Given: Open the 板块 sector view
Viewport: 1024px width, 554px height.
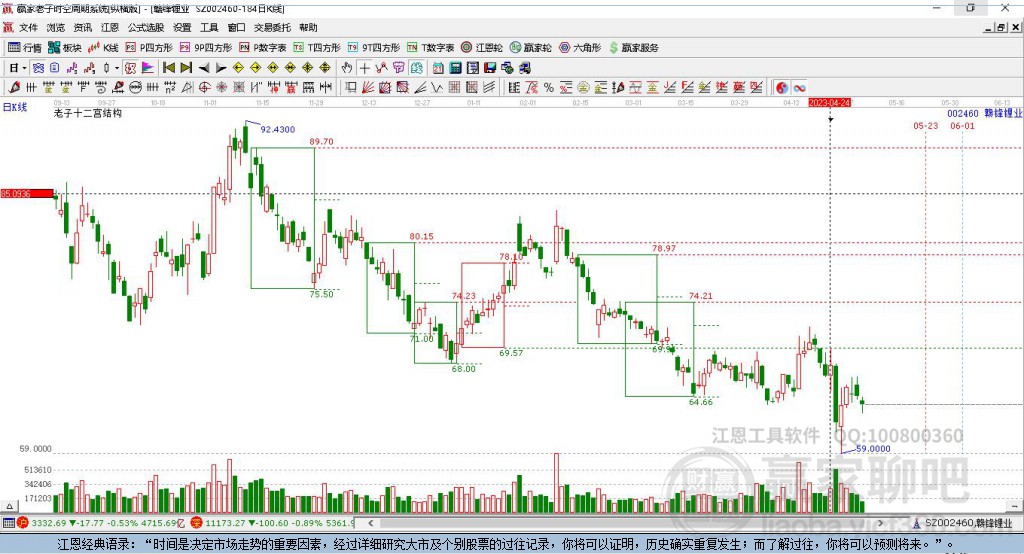Looking at the screenshot, I should 65,48.
